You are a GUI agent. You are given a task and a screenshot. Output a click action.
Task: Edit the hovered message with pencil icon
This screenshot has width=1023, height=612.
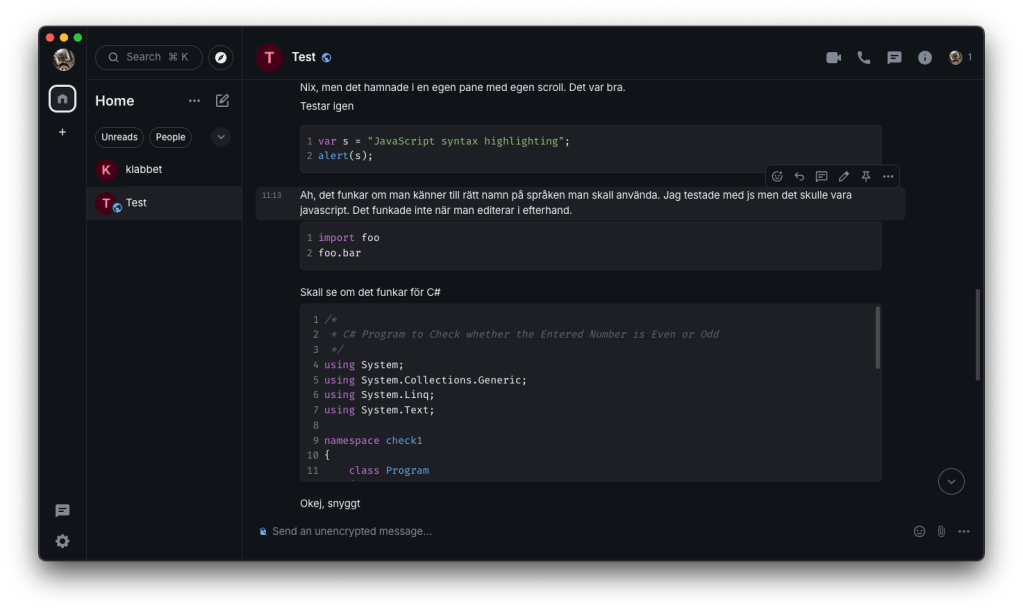point(843,176)
